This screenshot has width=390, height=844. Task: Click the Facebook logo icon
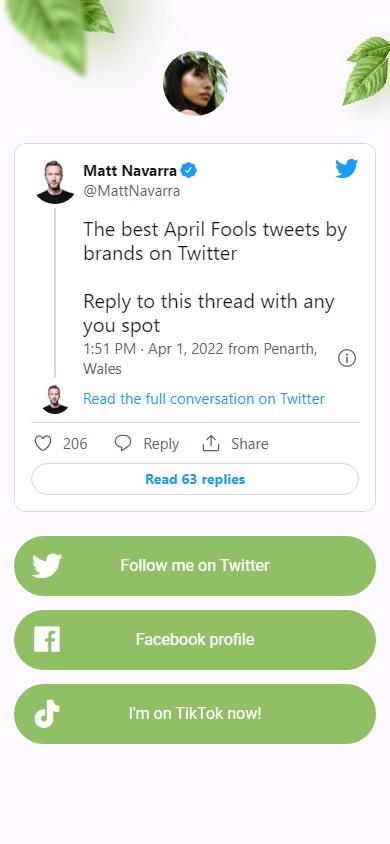47,639
